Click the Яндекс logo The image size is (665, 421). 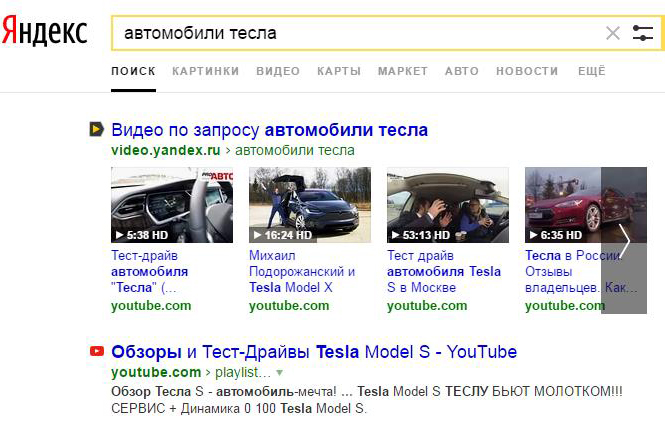click(45, 31)
